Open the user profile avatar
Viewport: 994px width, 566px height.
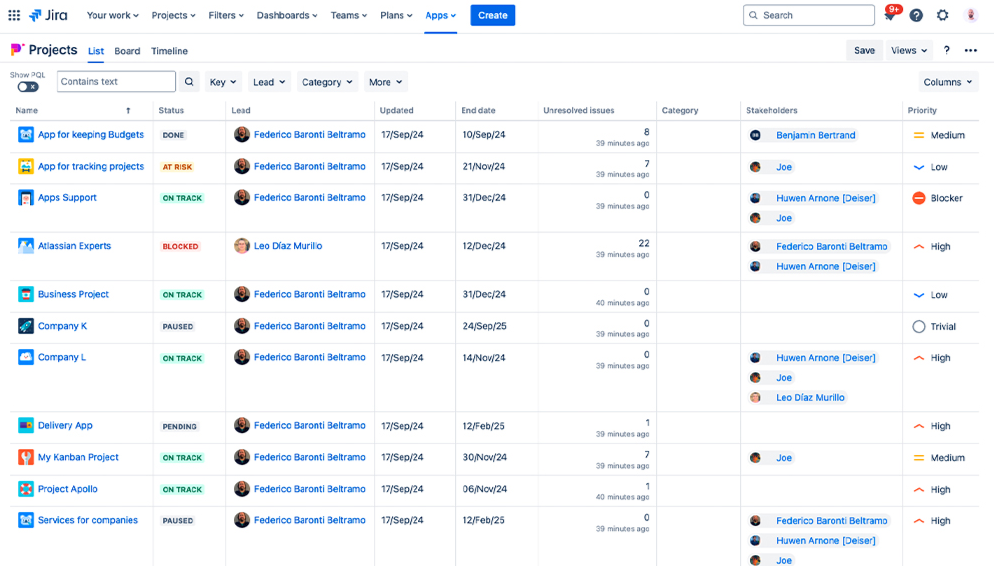tap(971, 15)
